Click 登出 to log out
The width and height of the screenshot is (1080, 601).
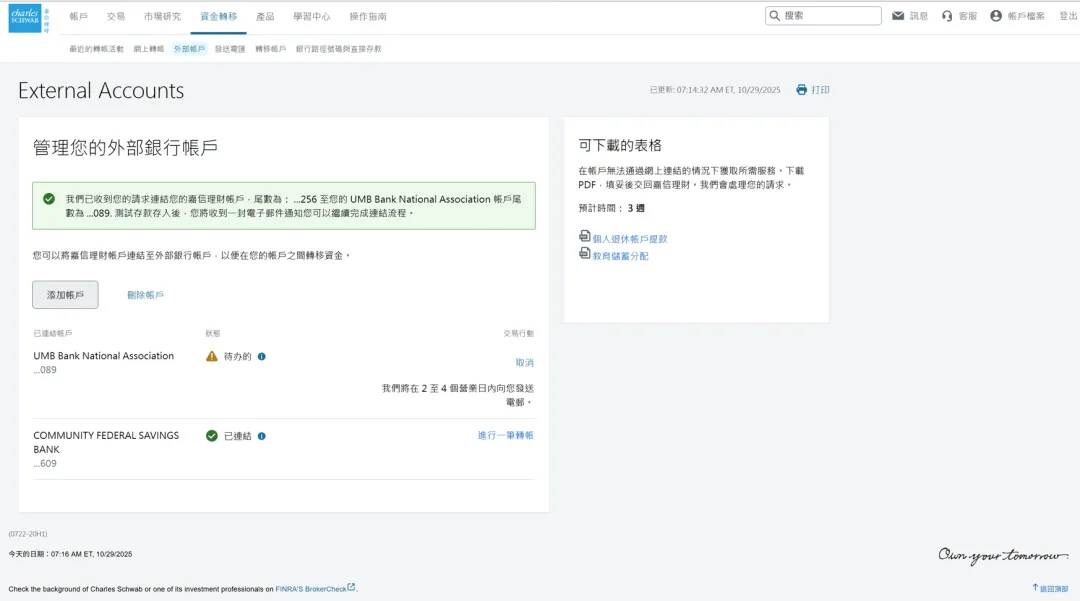pos(1068,16)
